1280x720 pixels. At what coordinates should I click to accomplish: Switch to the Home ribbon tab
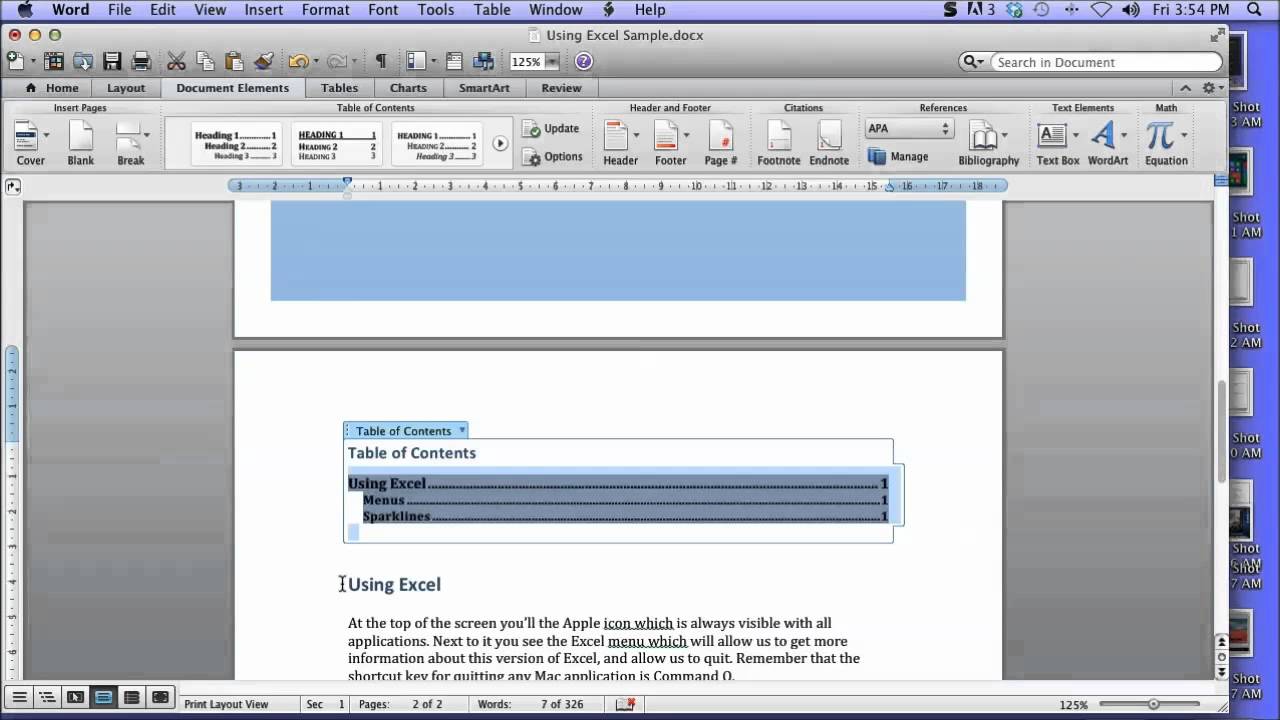coord(52,88)
